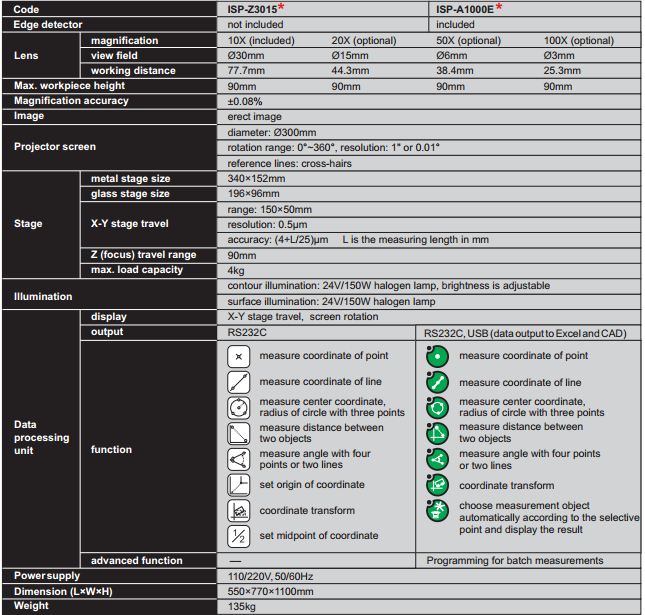Click the 'Z (focus) travel range' label
This screenshot has width=645, height=615.
point(144,255)
